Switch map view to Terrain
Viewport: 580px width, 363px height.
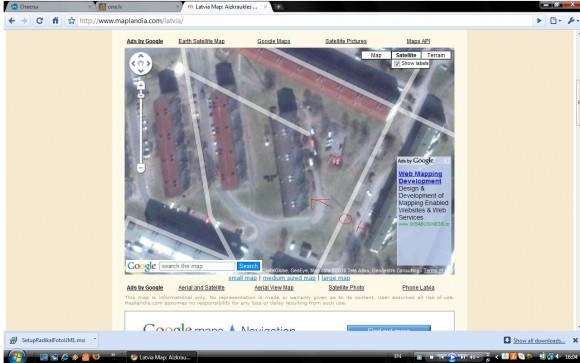[x=436, y=55]
